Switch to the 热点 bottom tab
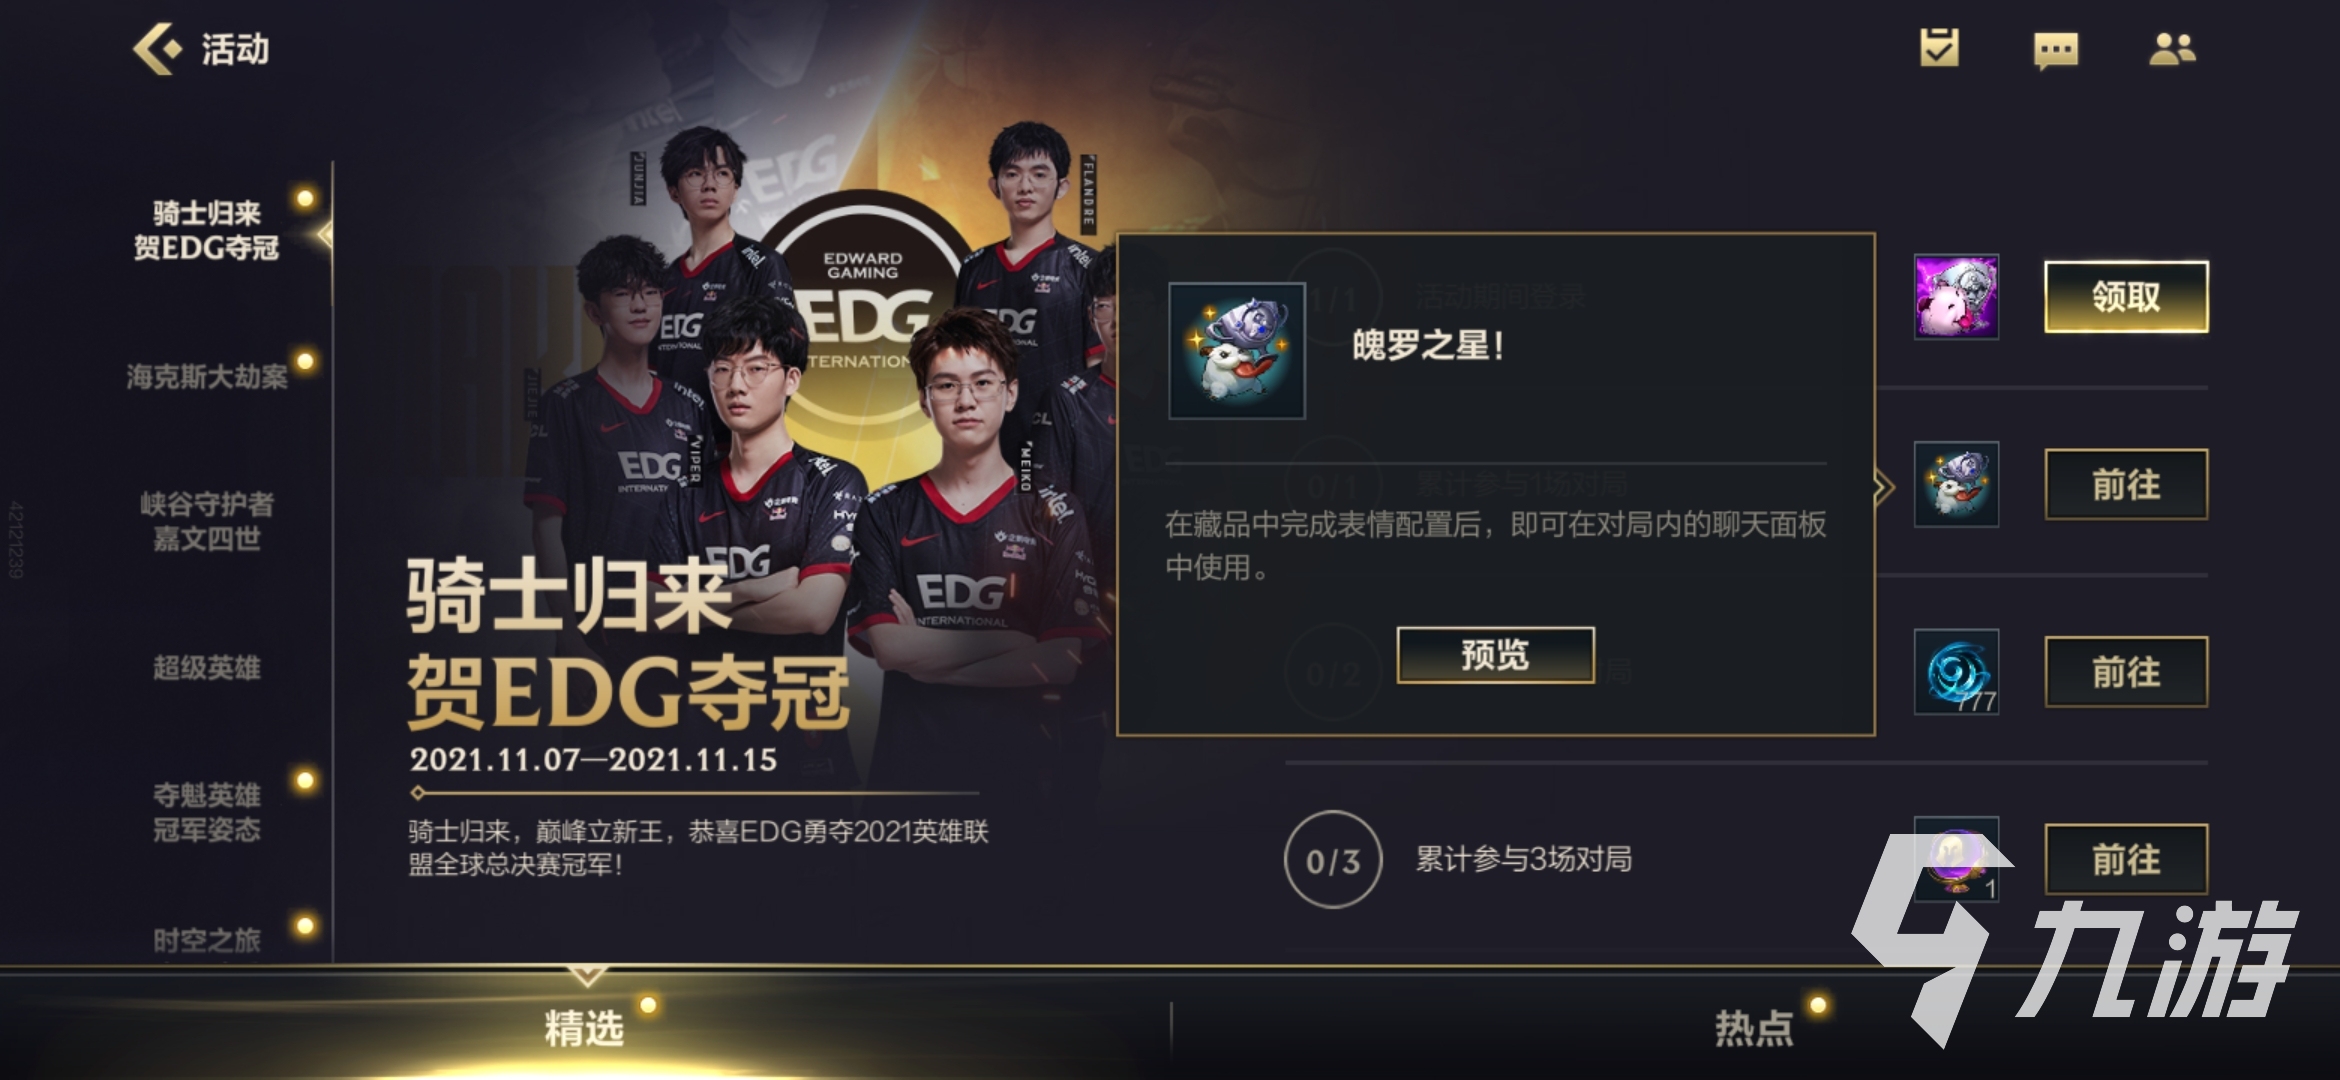This screenshot has width=2340, height=1080. point(1754,1028)
